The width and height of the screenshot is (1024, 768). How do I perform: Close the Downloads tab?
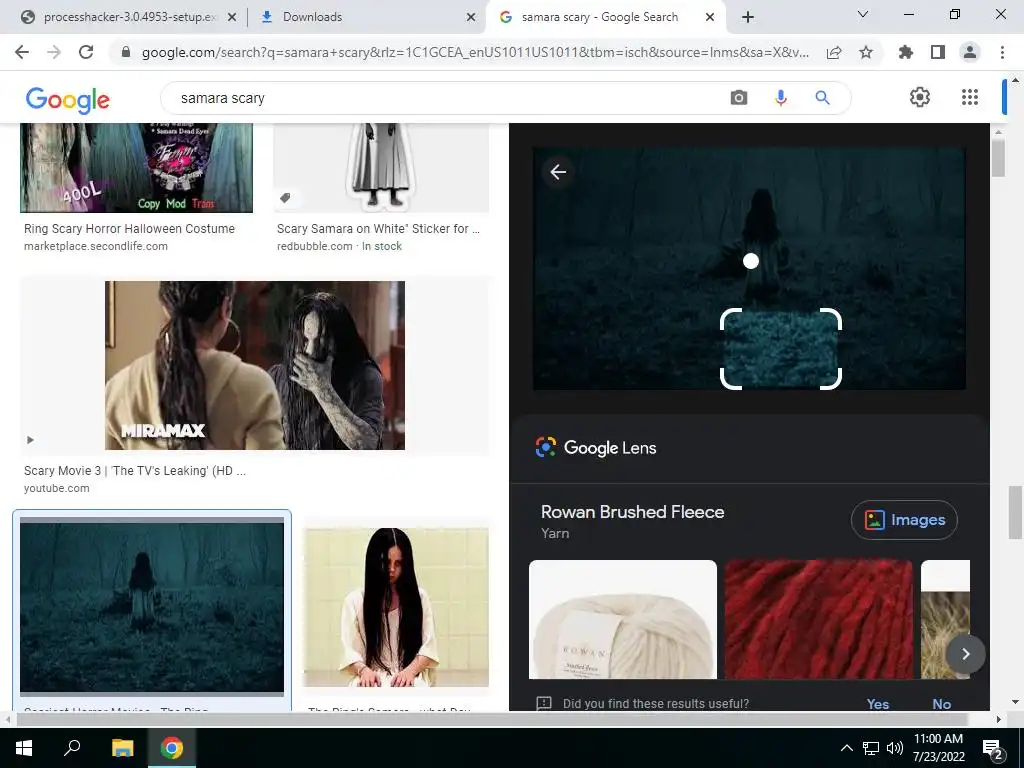471,17
